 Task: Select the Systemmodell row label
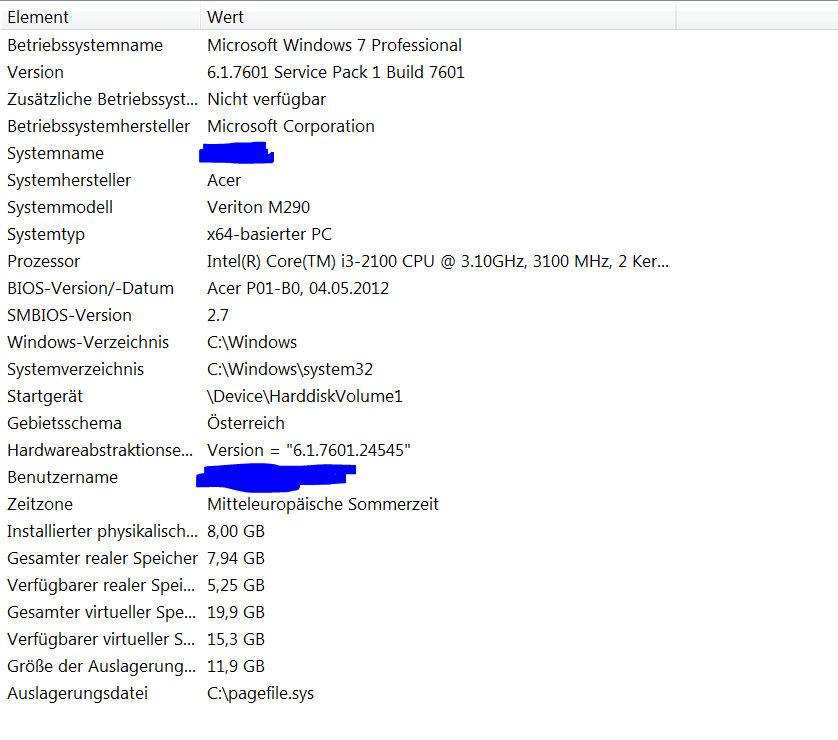point(60,207)
